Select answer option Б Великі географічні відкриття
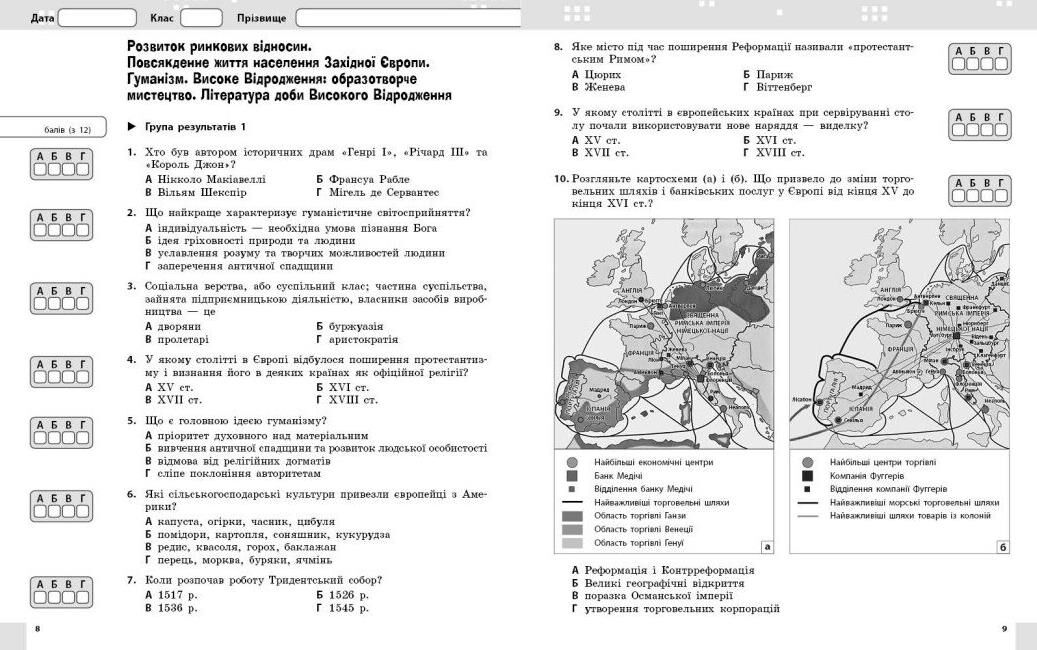This screenshot has height=650, width=1037. (658, 583)
